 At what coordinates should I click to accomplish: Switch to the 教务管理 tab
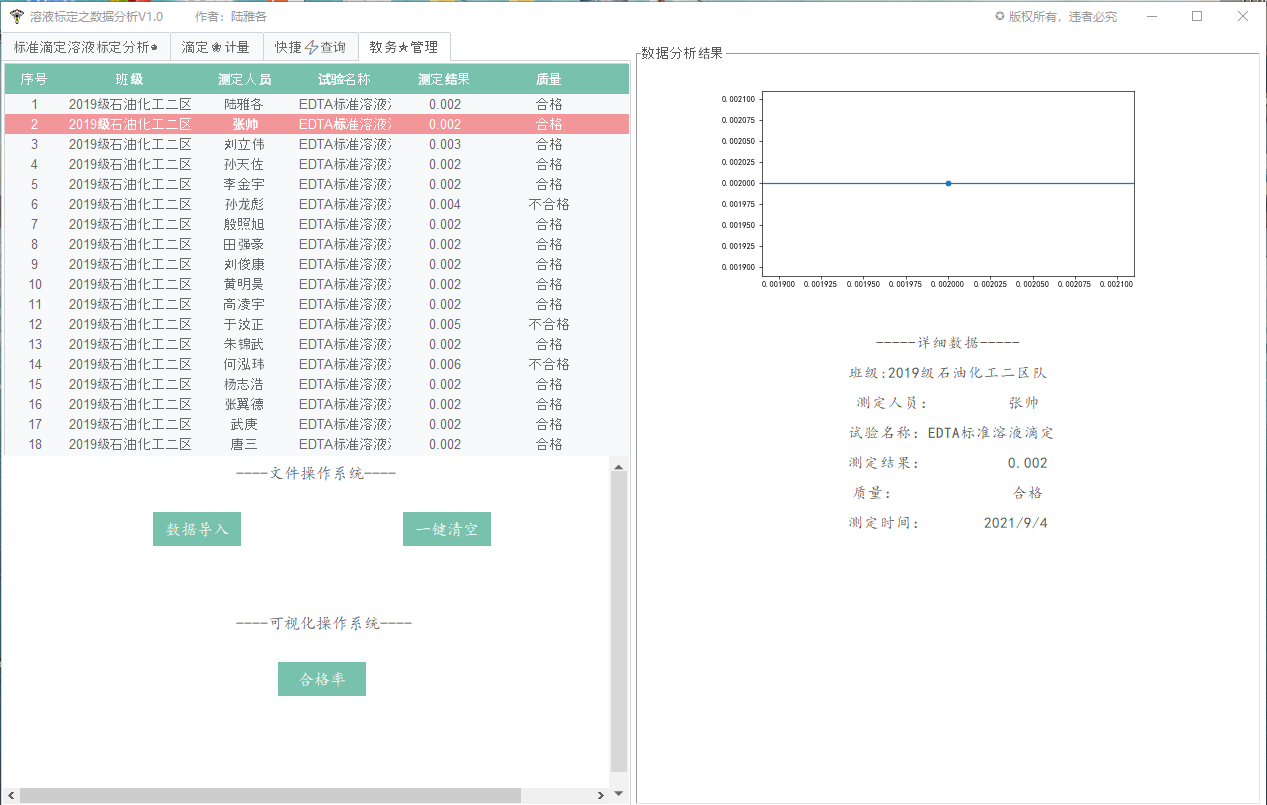tap(403, 46)
